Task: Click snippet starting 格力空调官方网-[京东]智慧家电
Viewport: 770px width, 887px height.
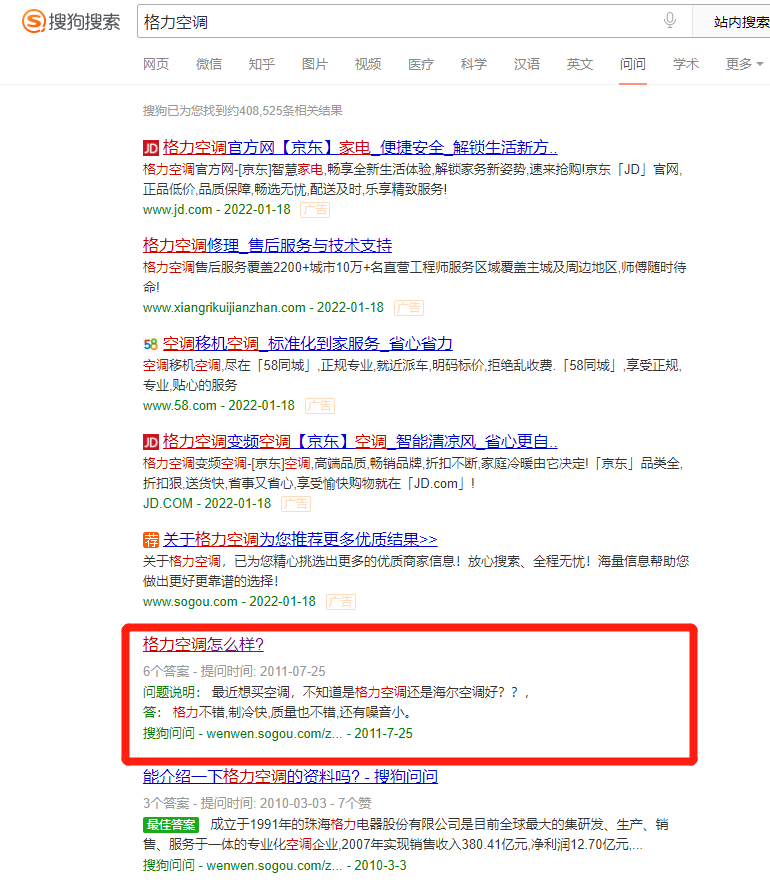Action: click(412, 179)
